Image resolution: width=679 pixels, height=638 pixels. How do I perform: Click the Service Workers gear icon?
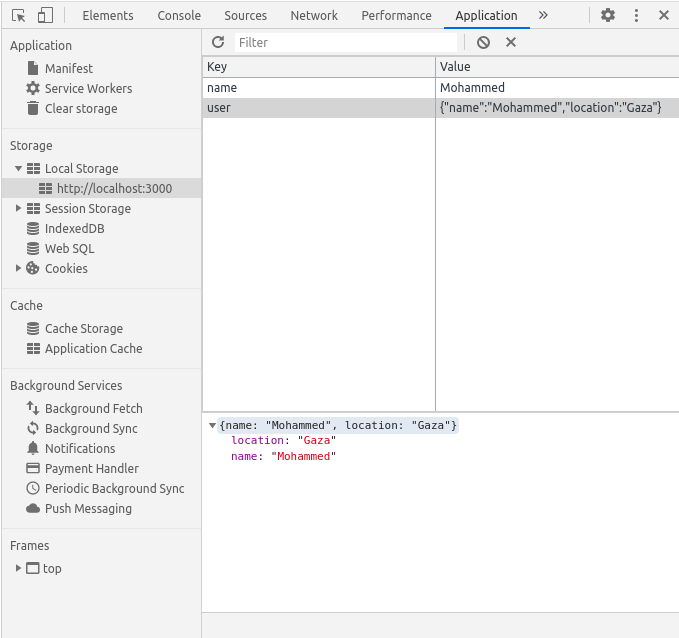pos(33,88)
